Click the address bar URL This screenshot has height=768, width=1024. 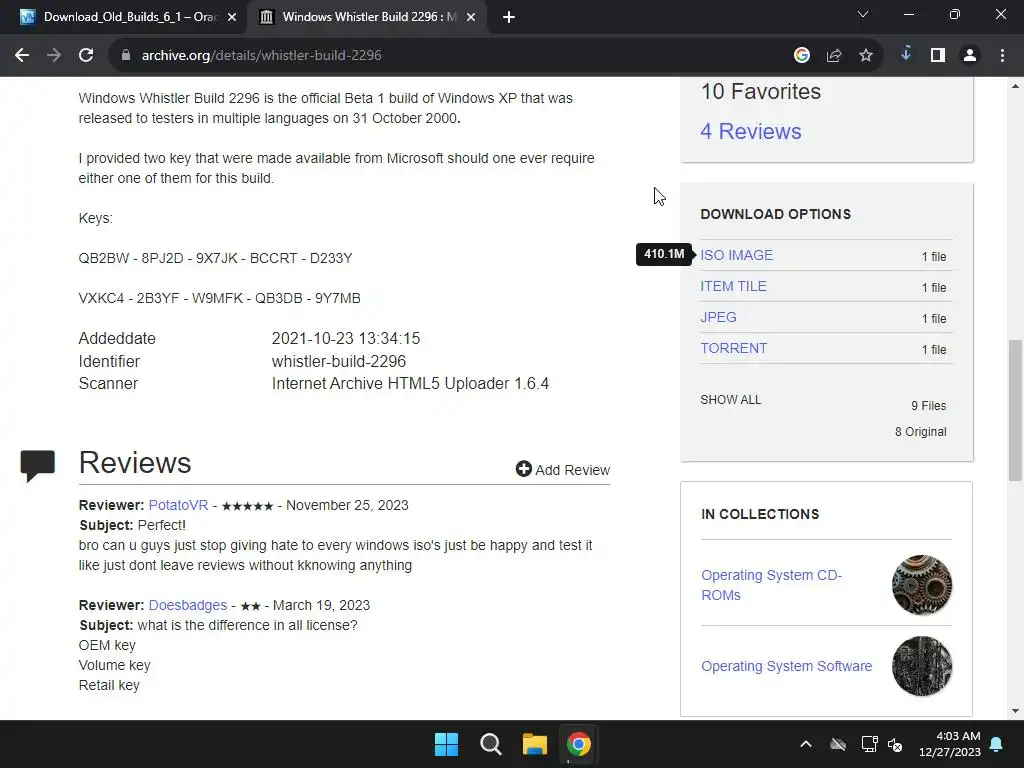click(x=261, y=56)
